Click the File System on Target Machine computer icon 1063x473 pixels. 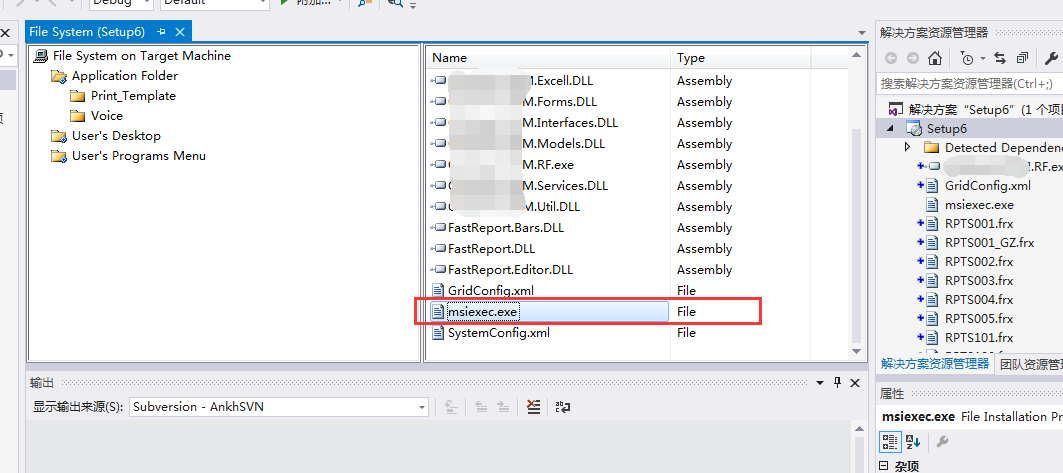point(41,56)
